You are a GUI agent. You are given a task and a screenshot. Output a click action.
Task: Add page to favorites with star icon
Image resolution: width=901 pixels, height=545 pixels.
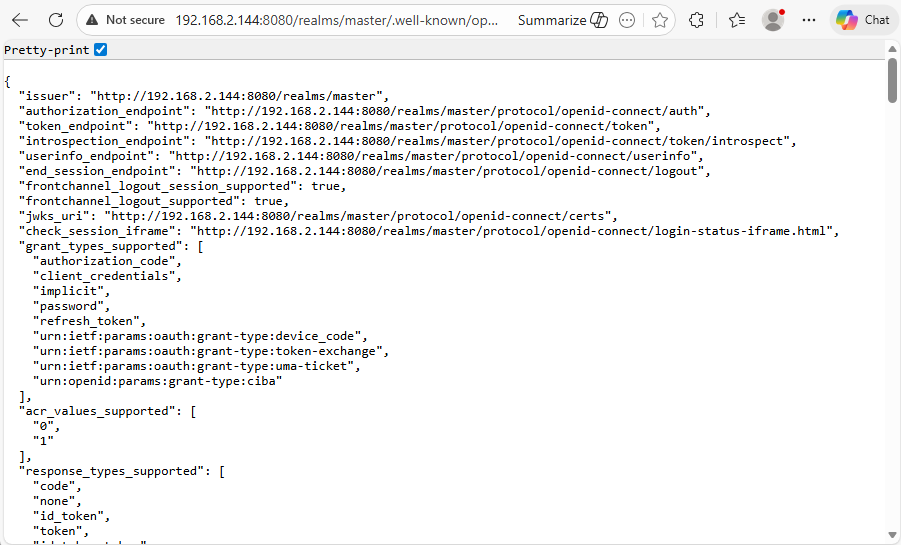point(659,20)
